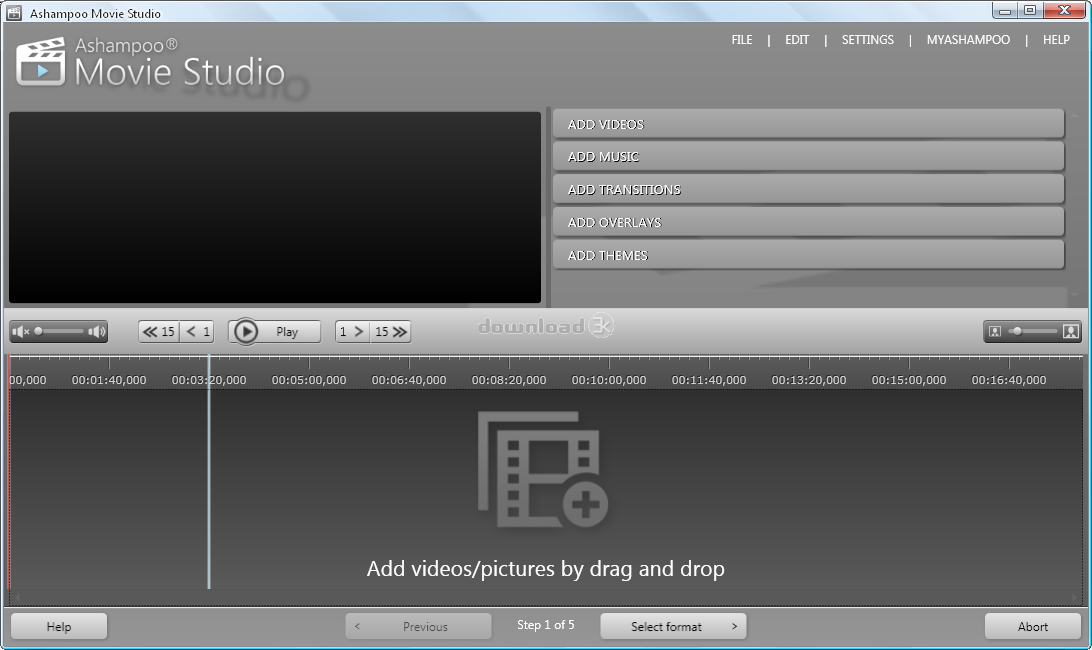The width and height of the screenshot is (1092, 650).
Task: Expand the ADD TRANSITIONS section
Action: tap(809, 189)
